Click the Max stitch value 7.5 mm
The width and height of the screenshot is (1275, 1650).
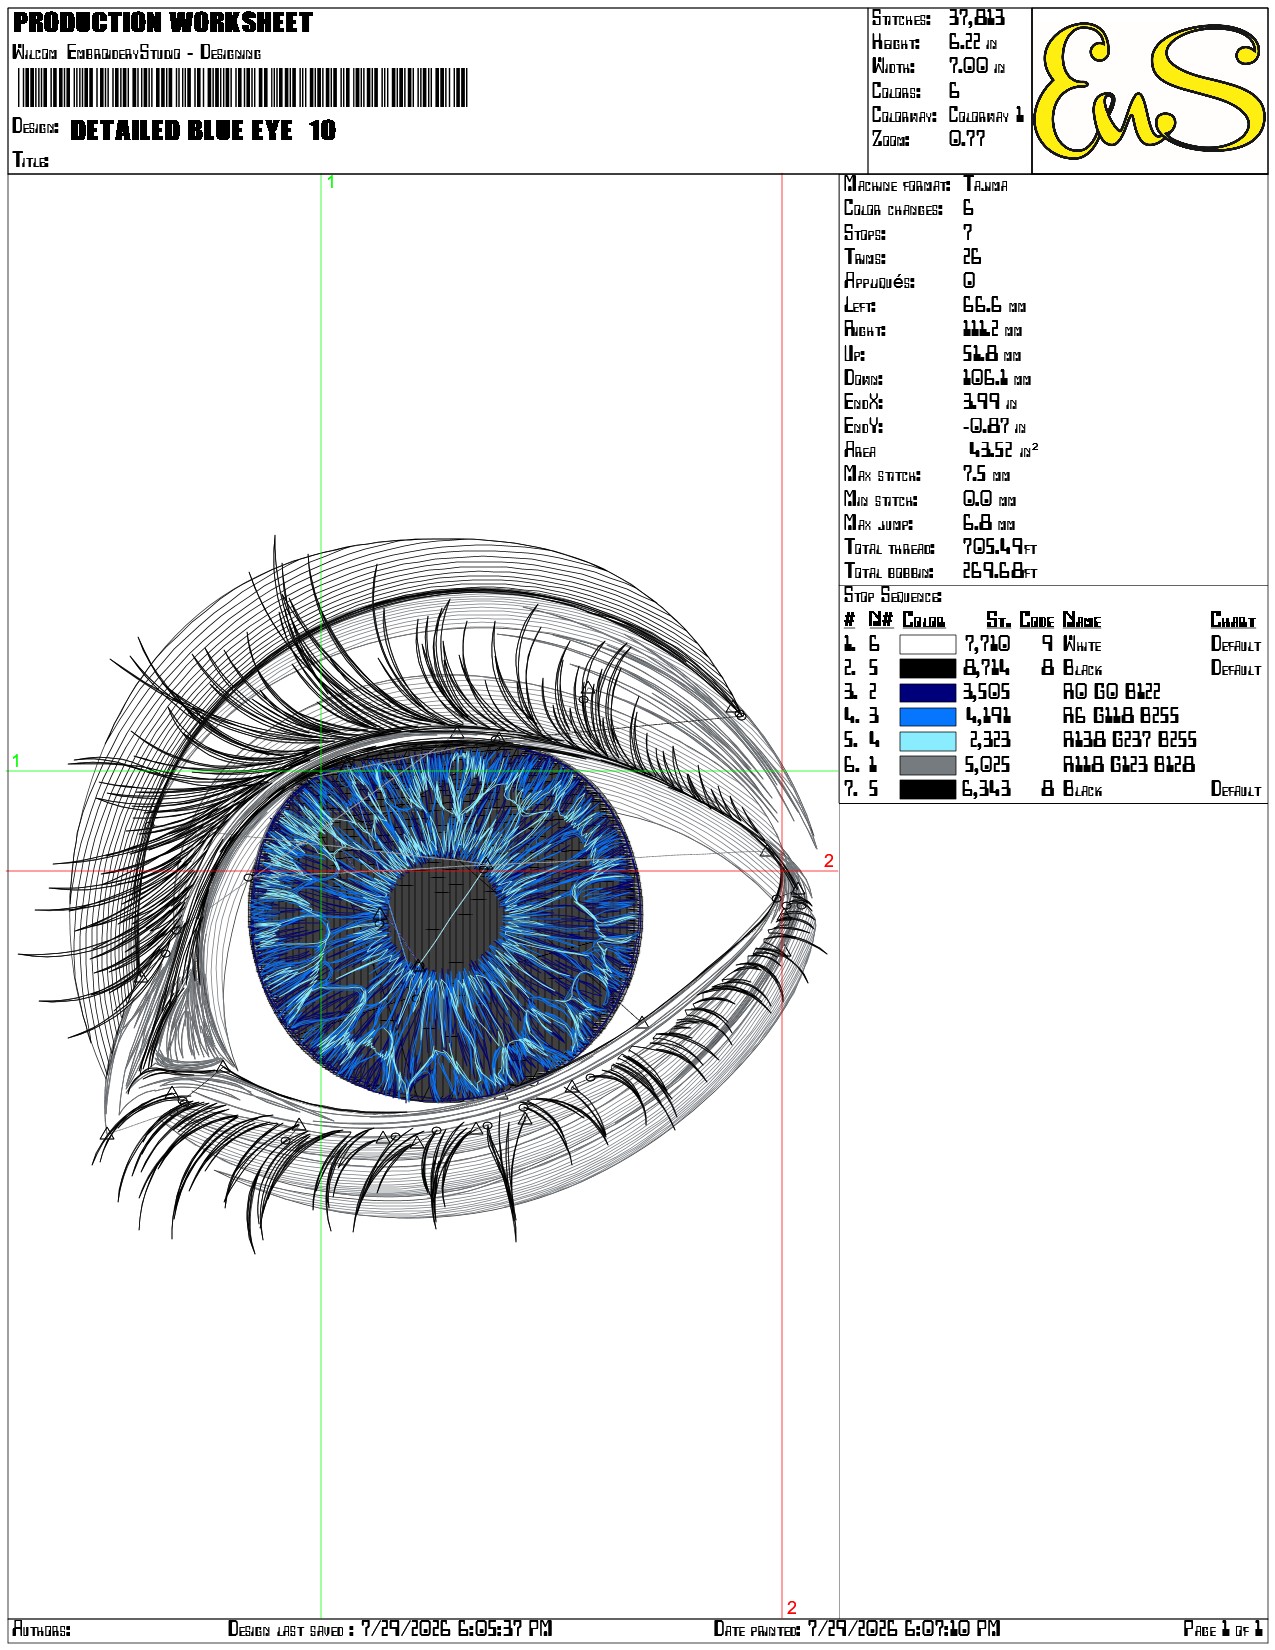pos(986,475)
